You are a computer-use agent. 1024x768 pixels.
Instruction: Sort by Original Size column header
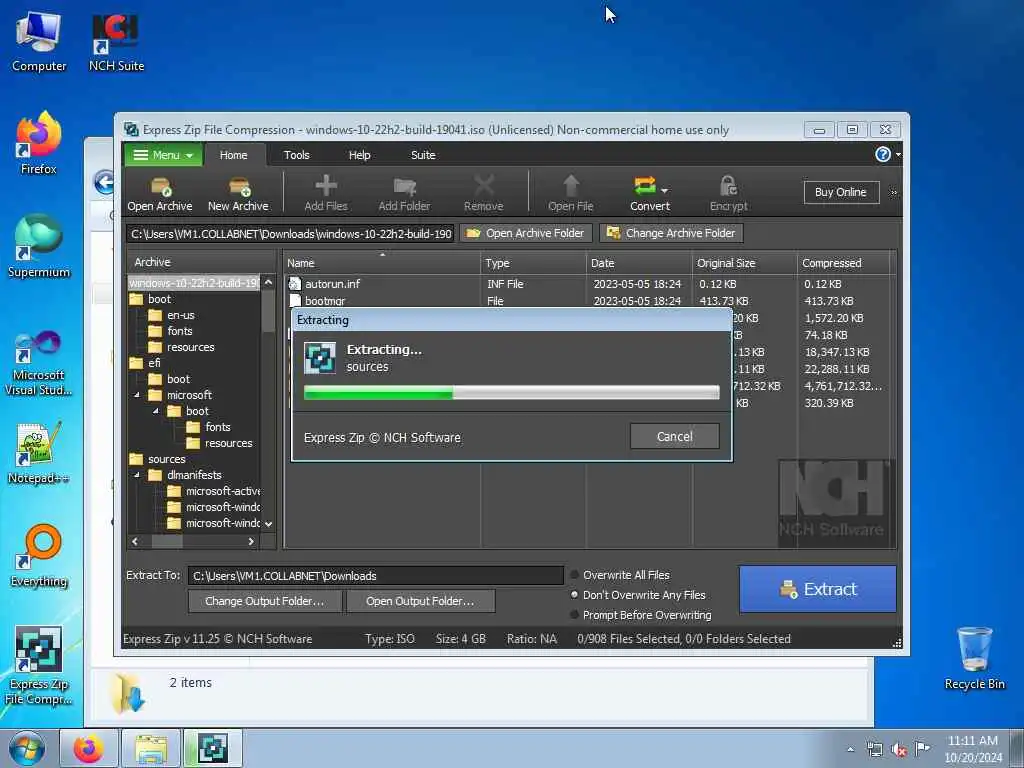[x=744, y=263]
